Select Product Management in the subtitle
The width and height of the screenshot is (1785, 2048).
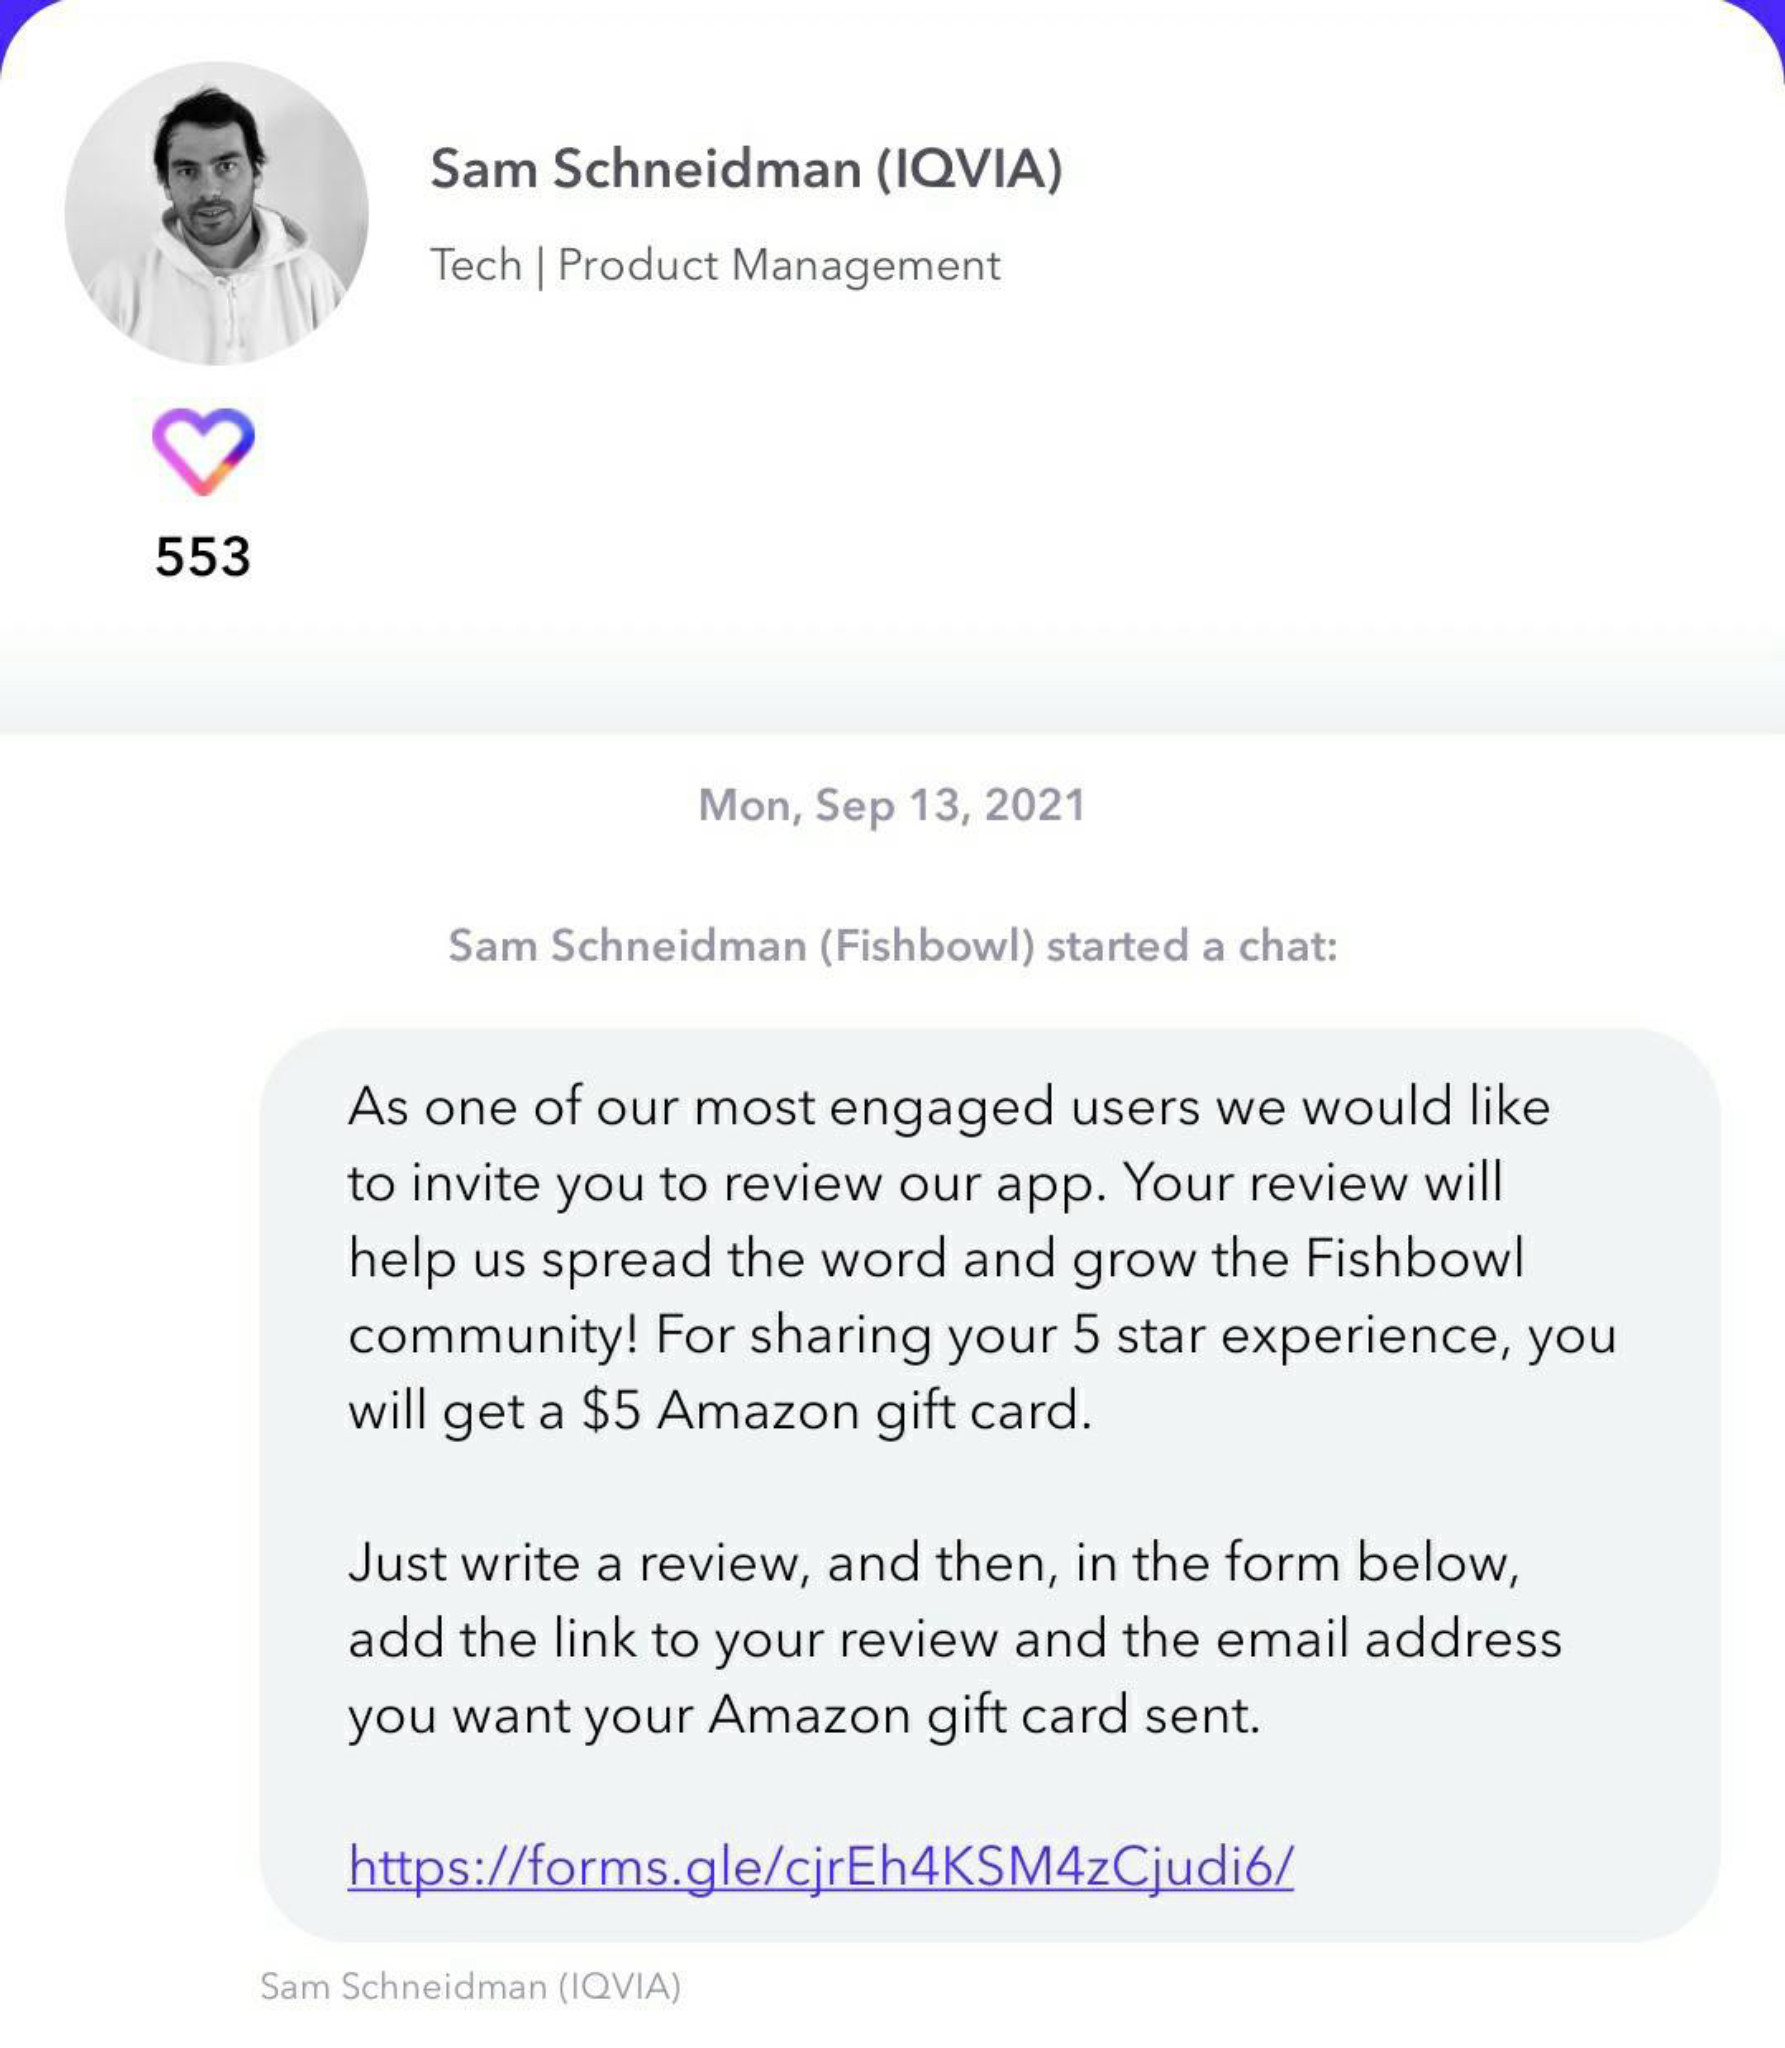(778, 265)
